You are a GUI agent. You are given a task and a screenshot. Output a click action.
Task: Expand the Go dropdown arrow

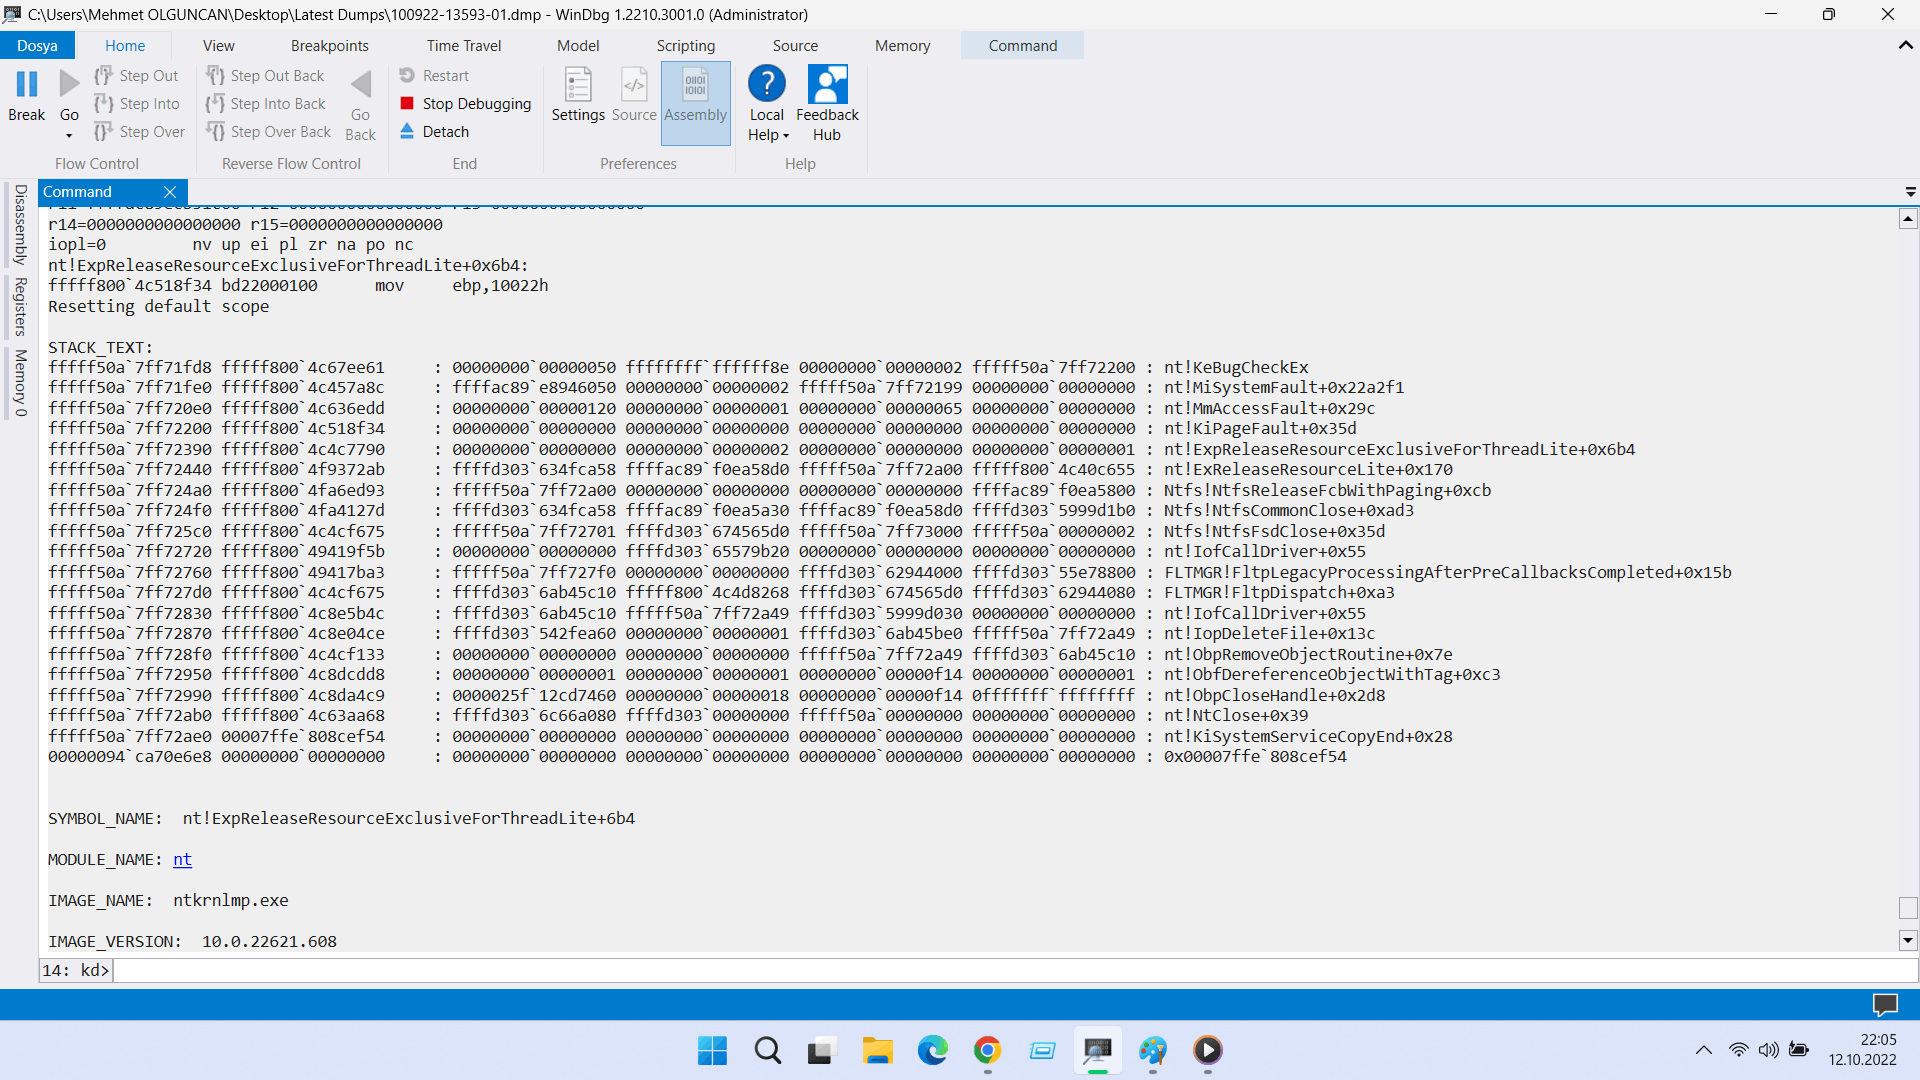tap(69, 136)
